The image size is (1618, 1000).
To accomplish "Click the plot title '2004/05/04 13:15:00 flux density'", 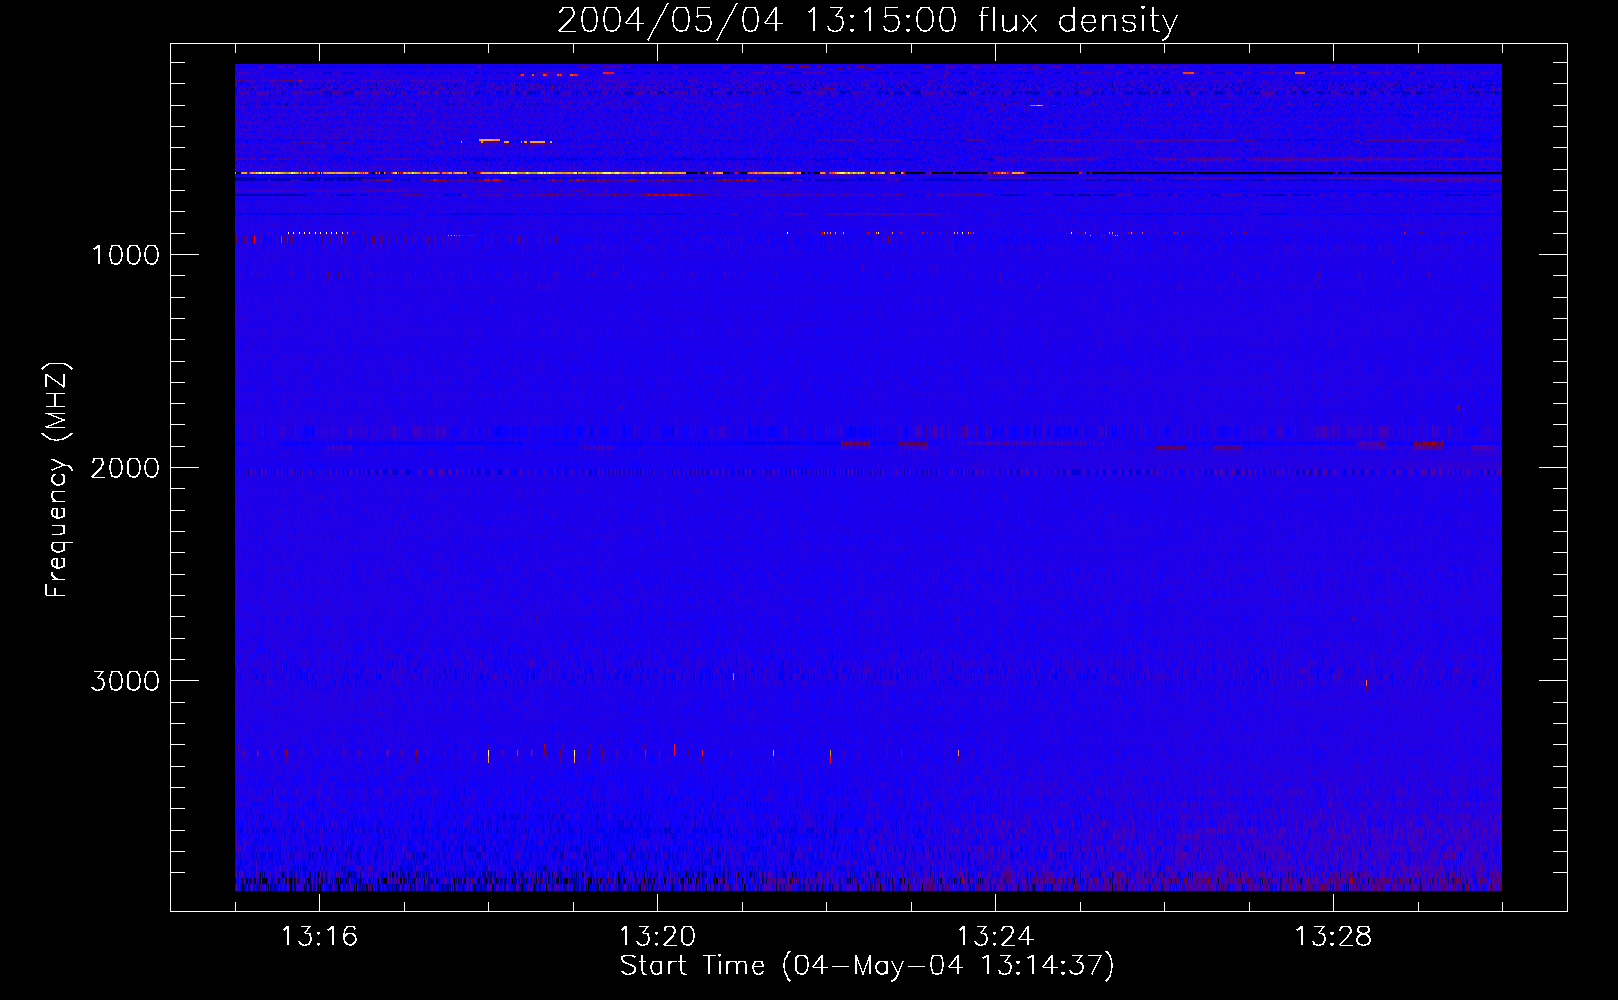I will point(867,21).
